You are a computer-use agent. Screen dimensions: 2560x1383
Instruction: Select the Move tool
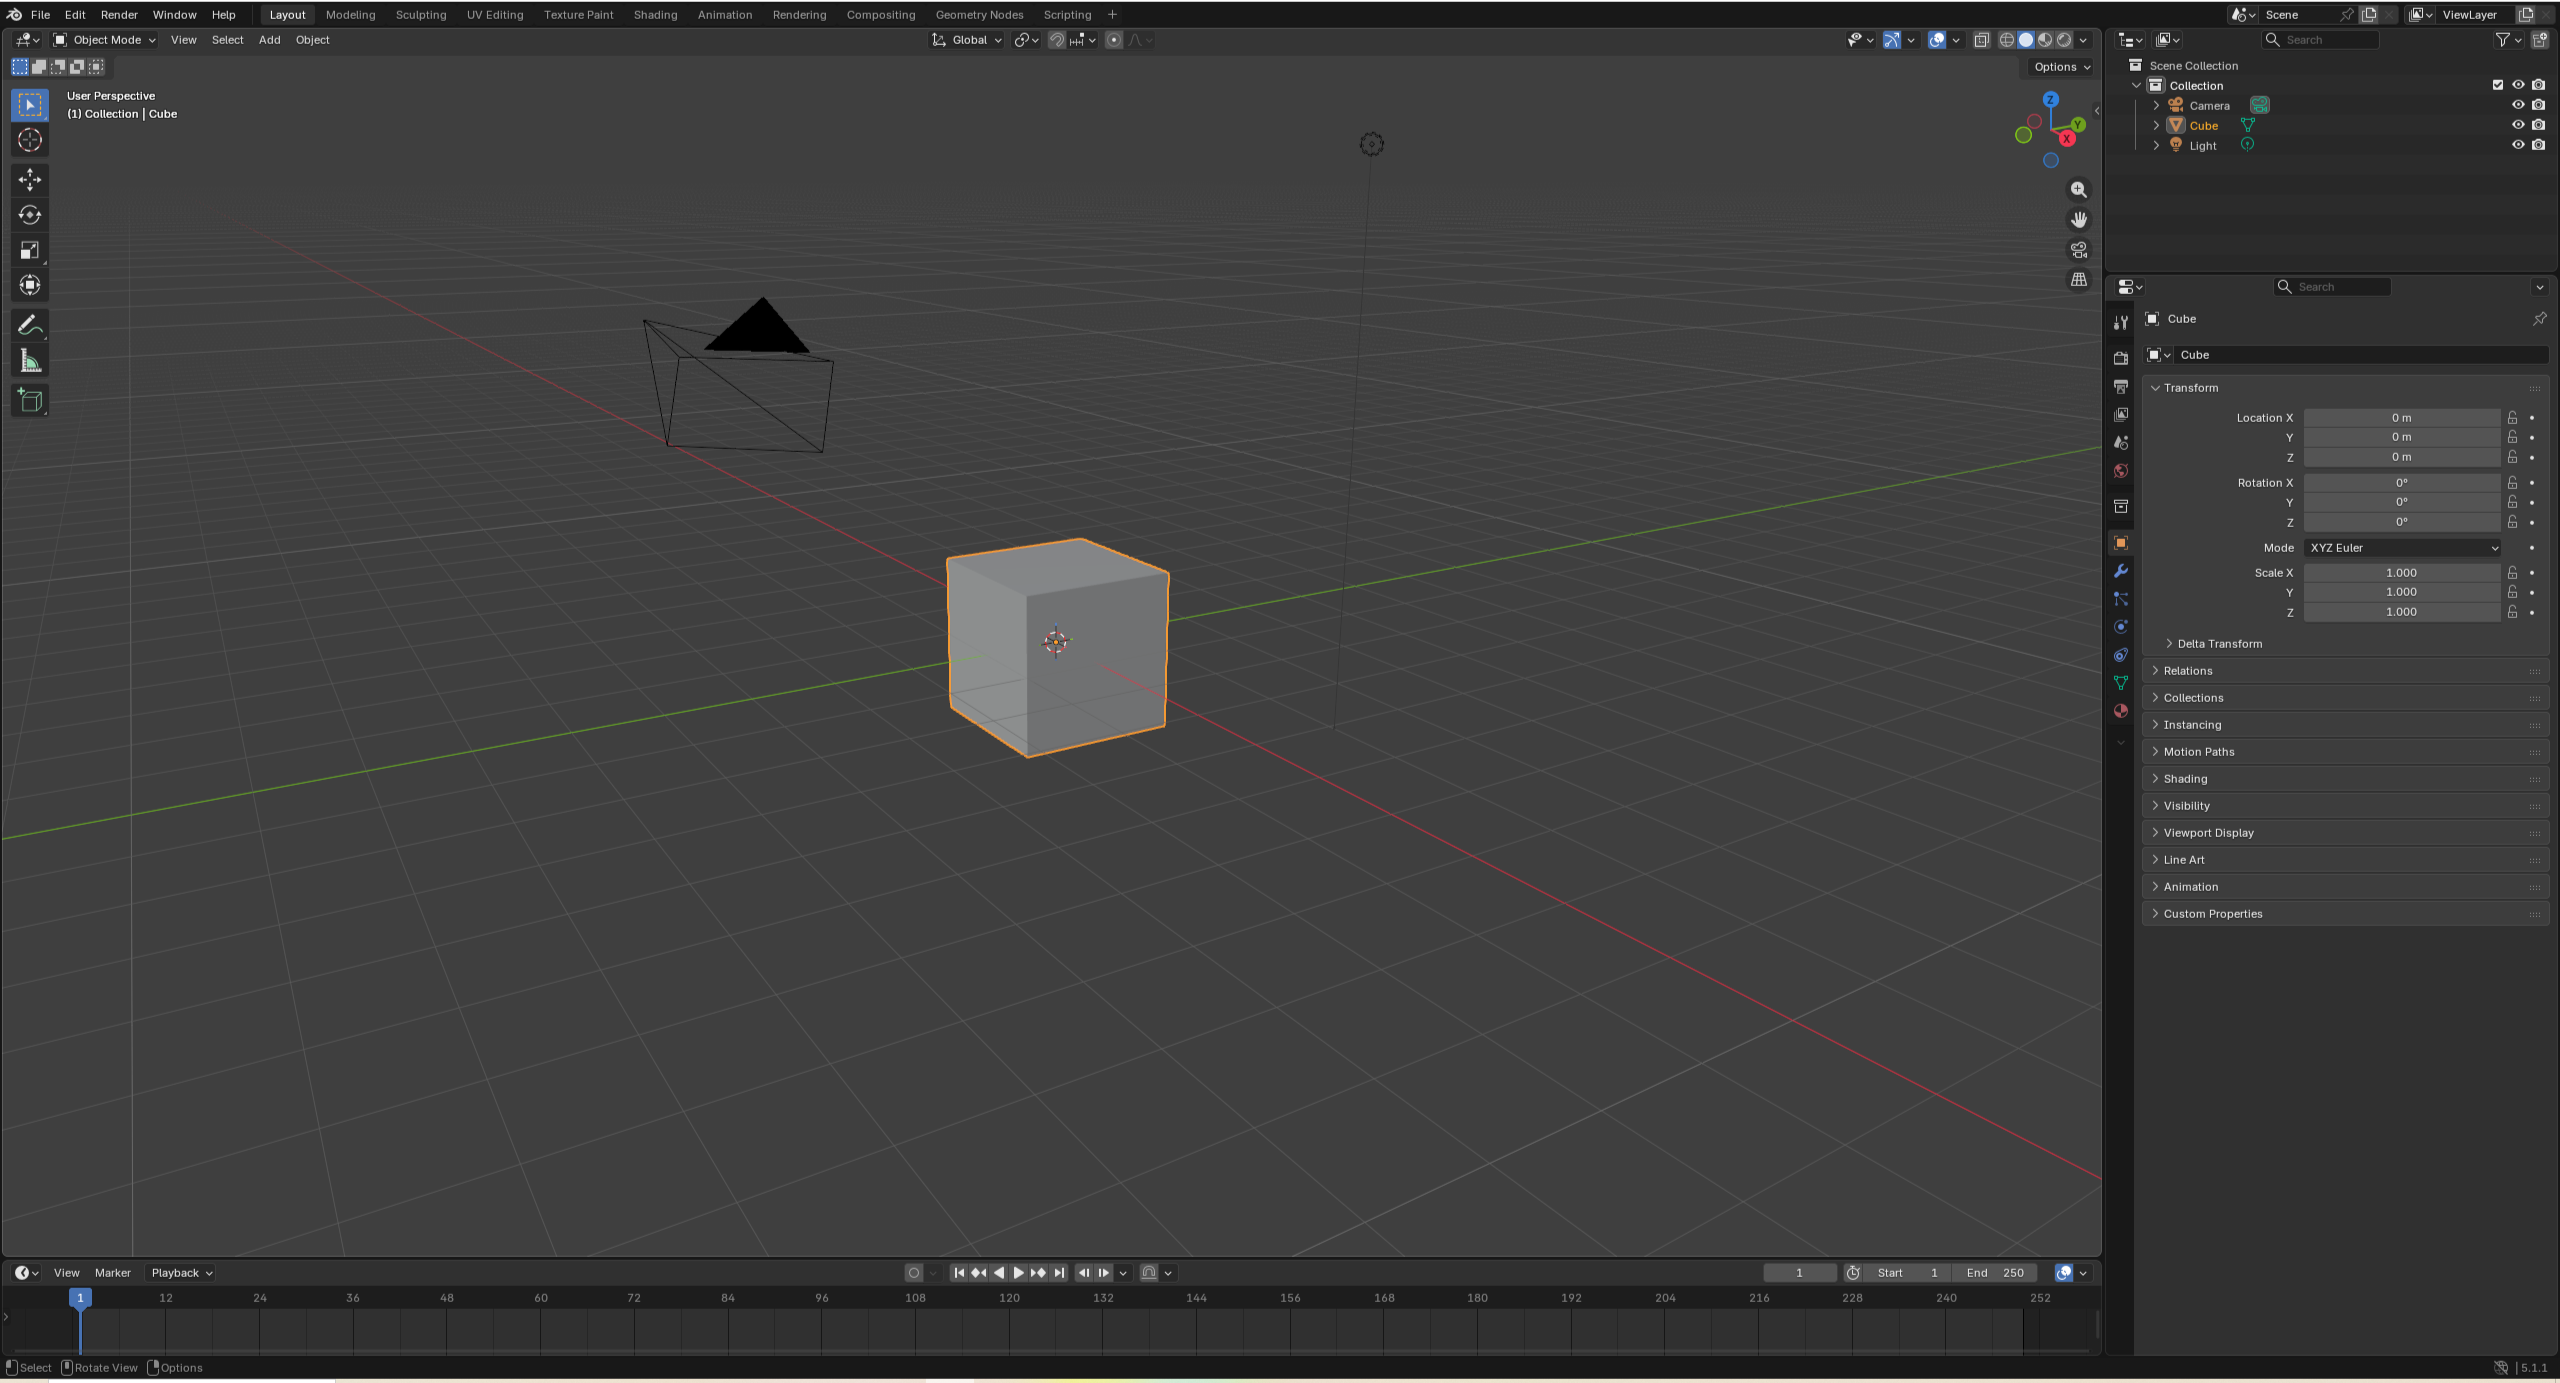point(30,179)
